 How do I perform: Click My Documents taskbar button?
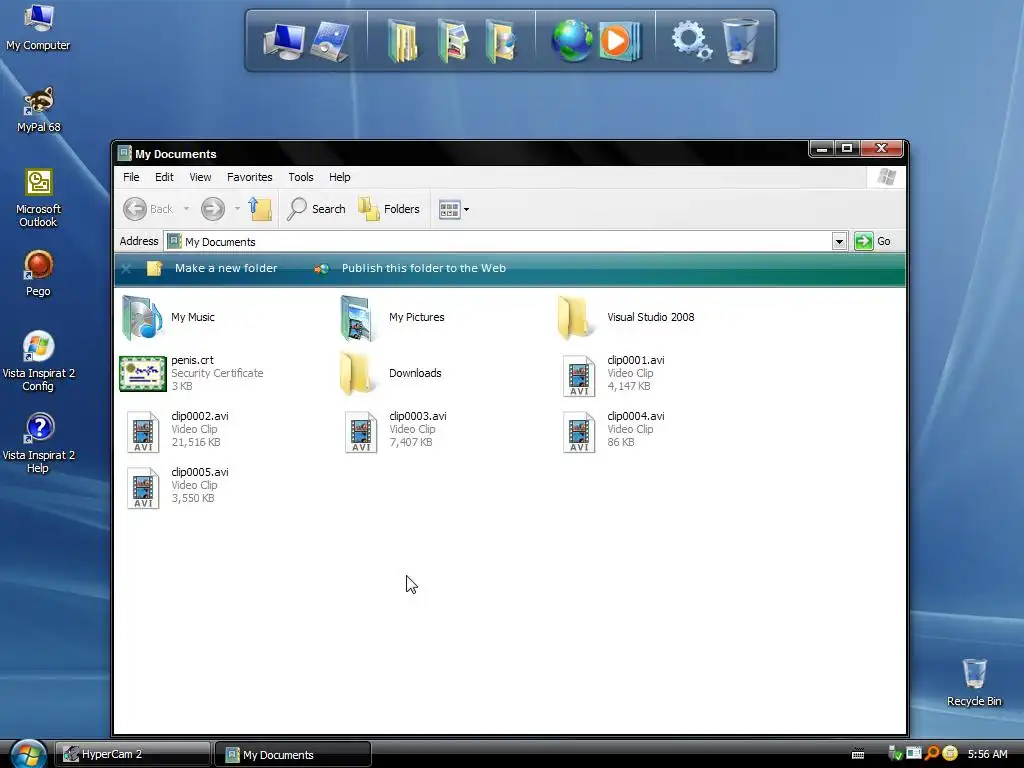point(293,754)
